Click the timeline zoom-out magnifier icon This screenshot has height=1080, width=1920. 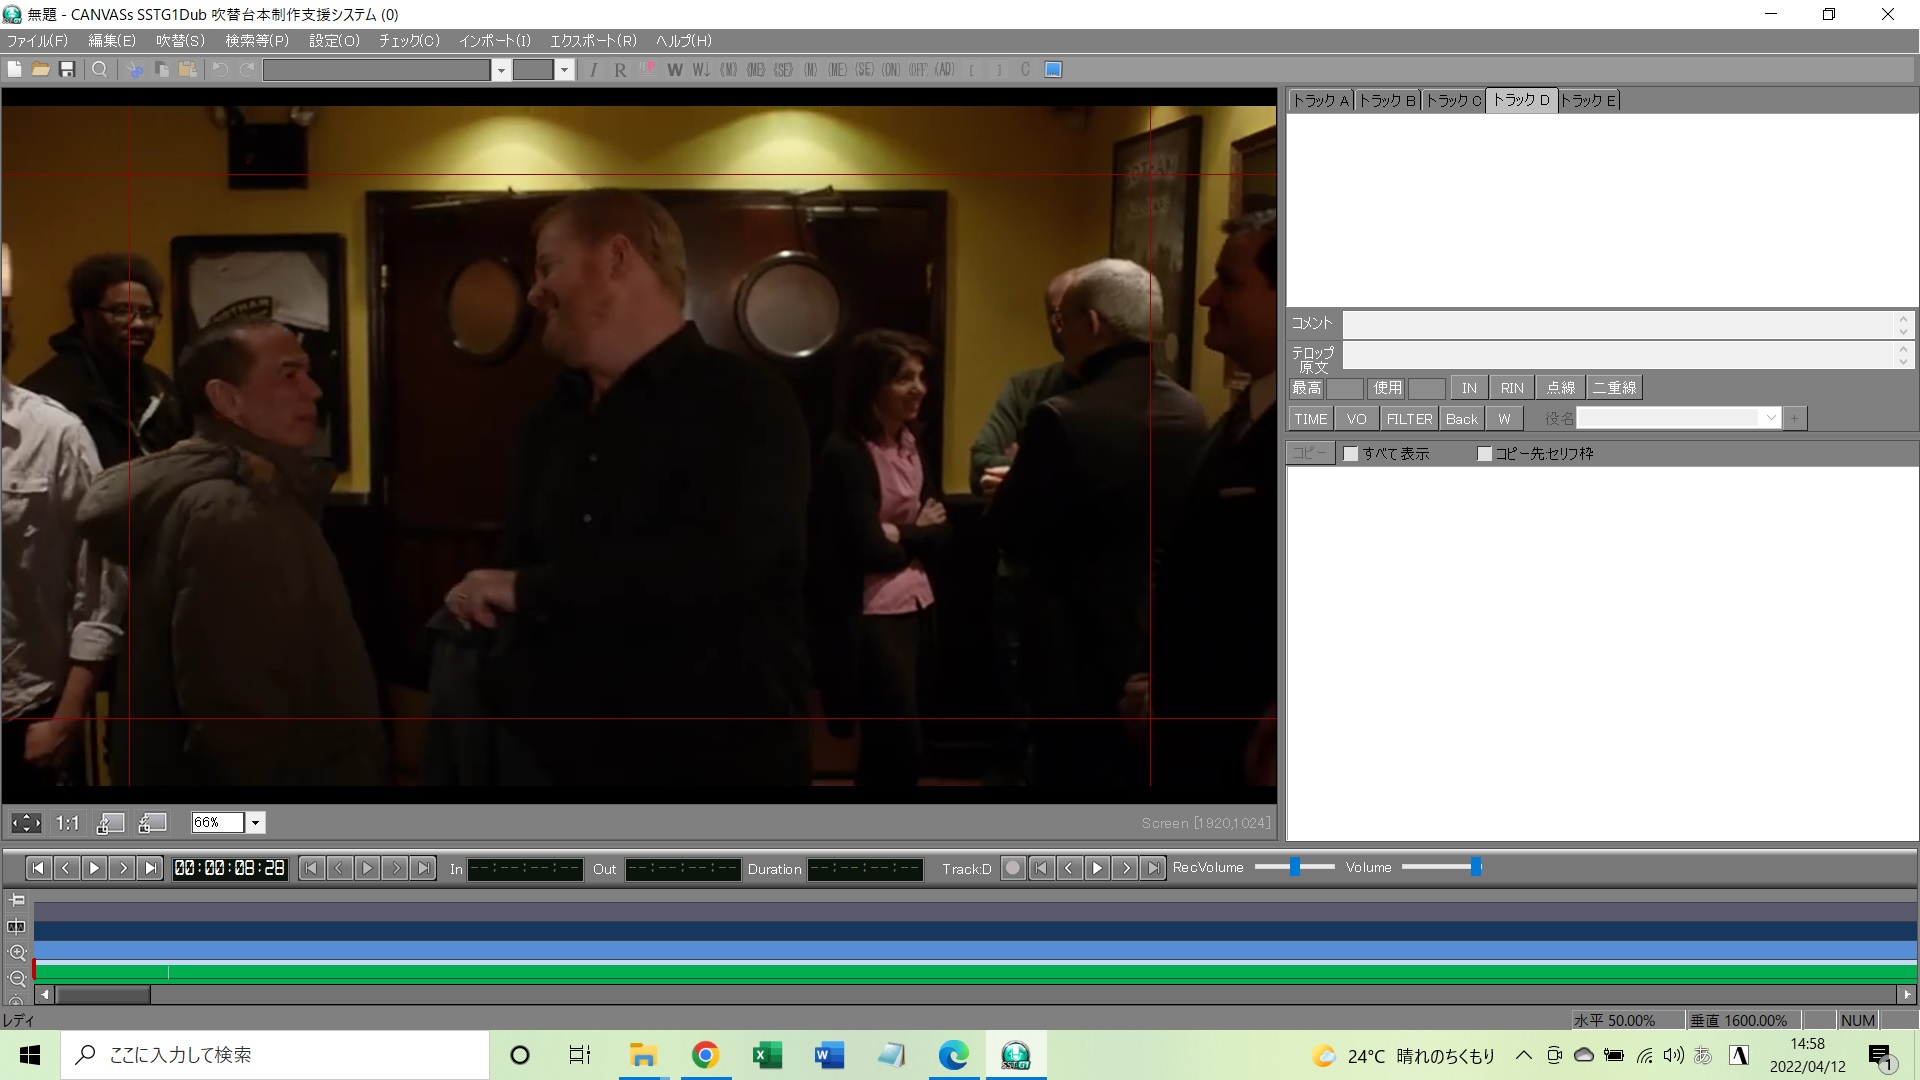pyautogui.click(x=17, y=979)
